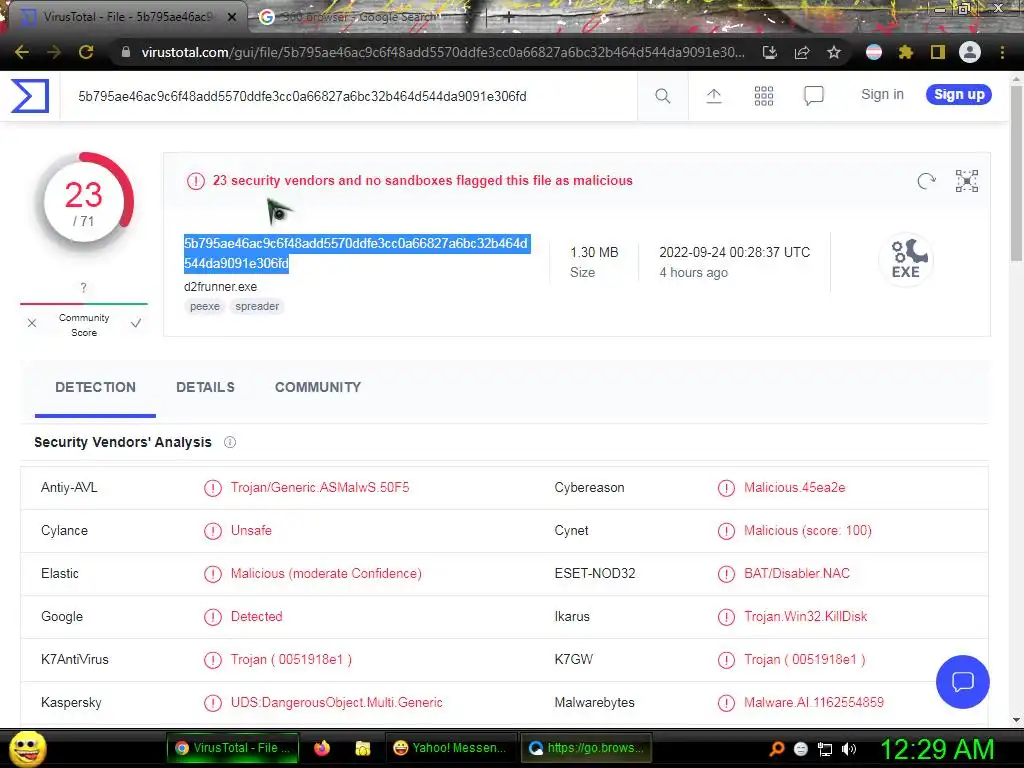This screenshot has height=768, width=1024.
Task: Open the file similarity graph icon
Action: (x=967, y=181)
